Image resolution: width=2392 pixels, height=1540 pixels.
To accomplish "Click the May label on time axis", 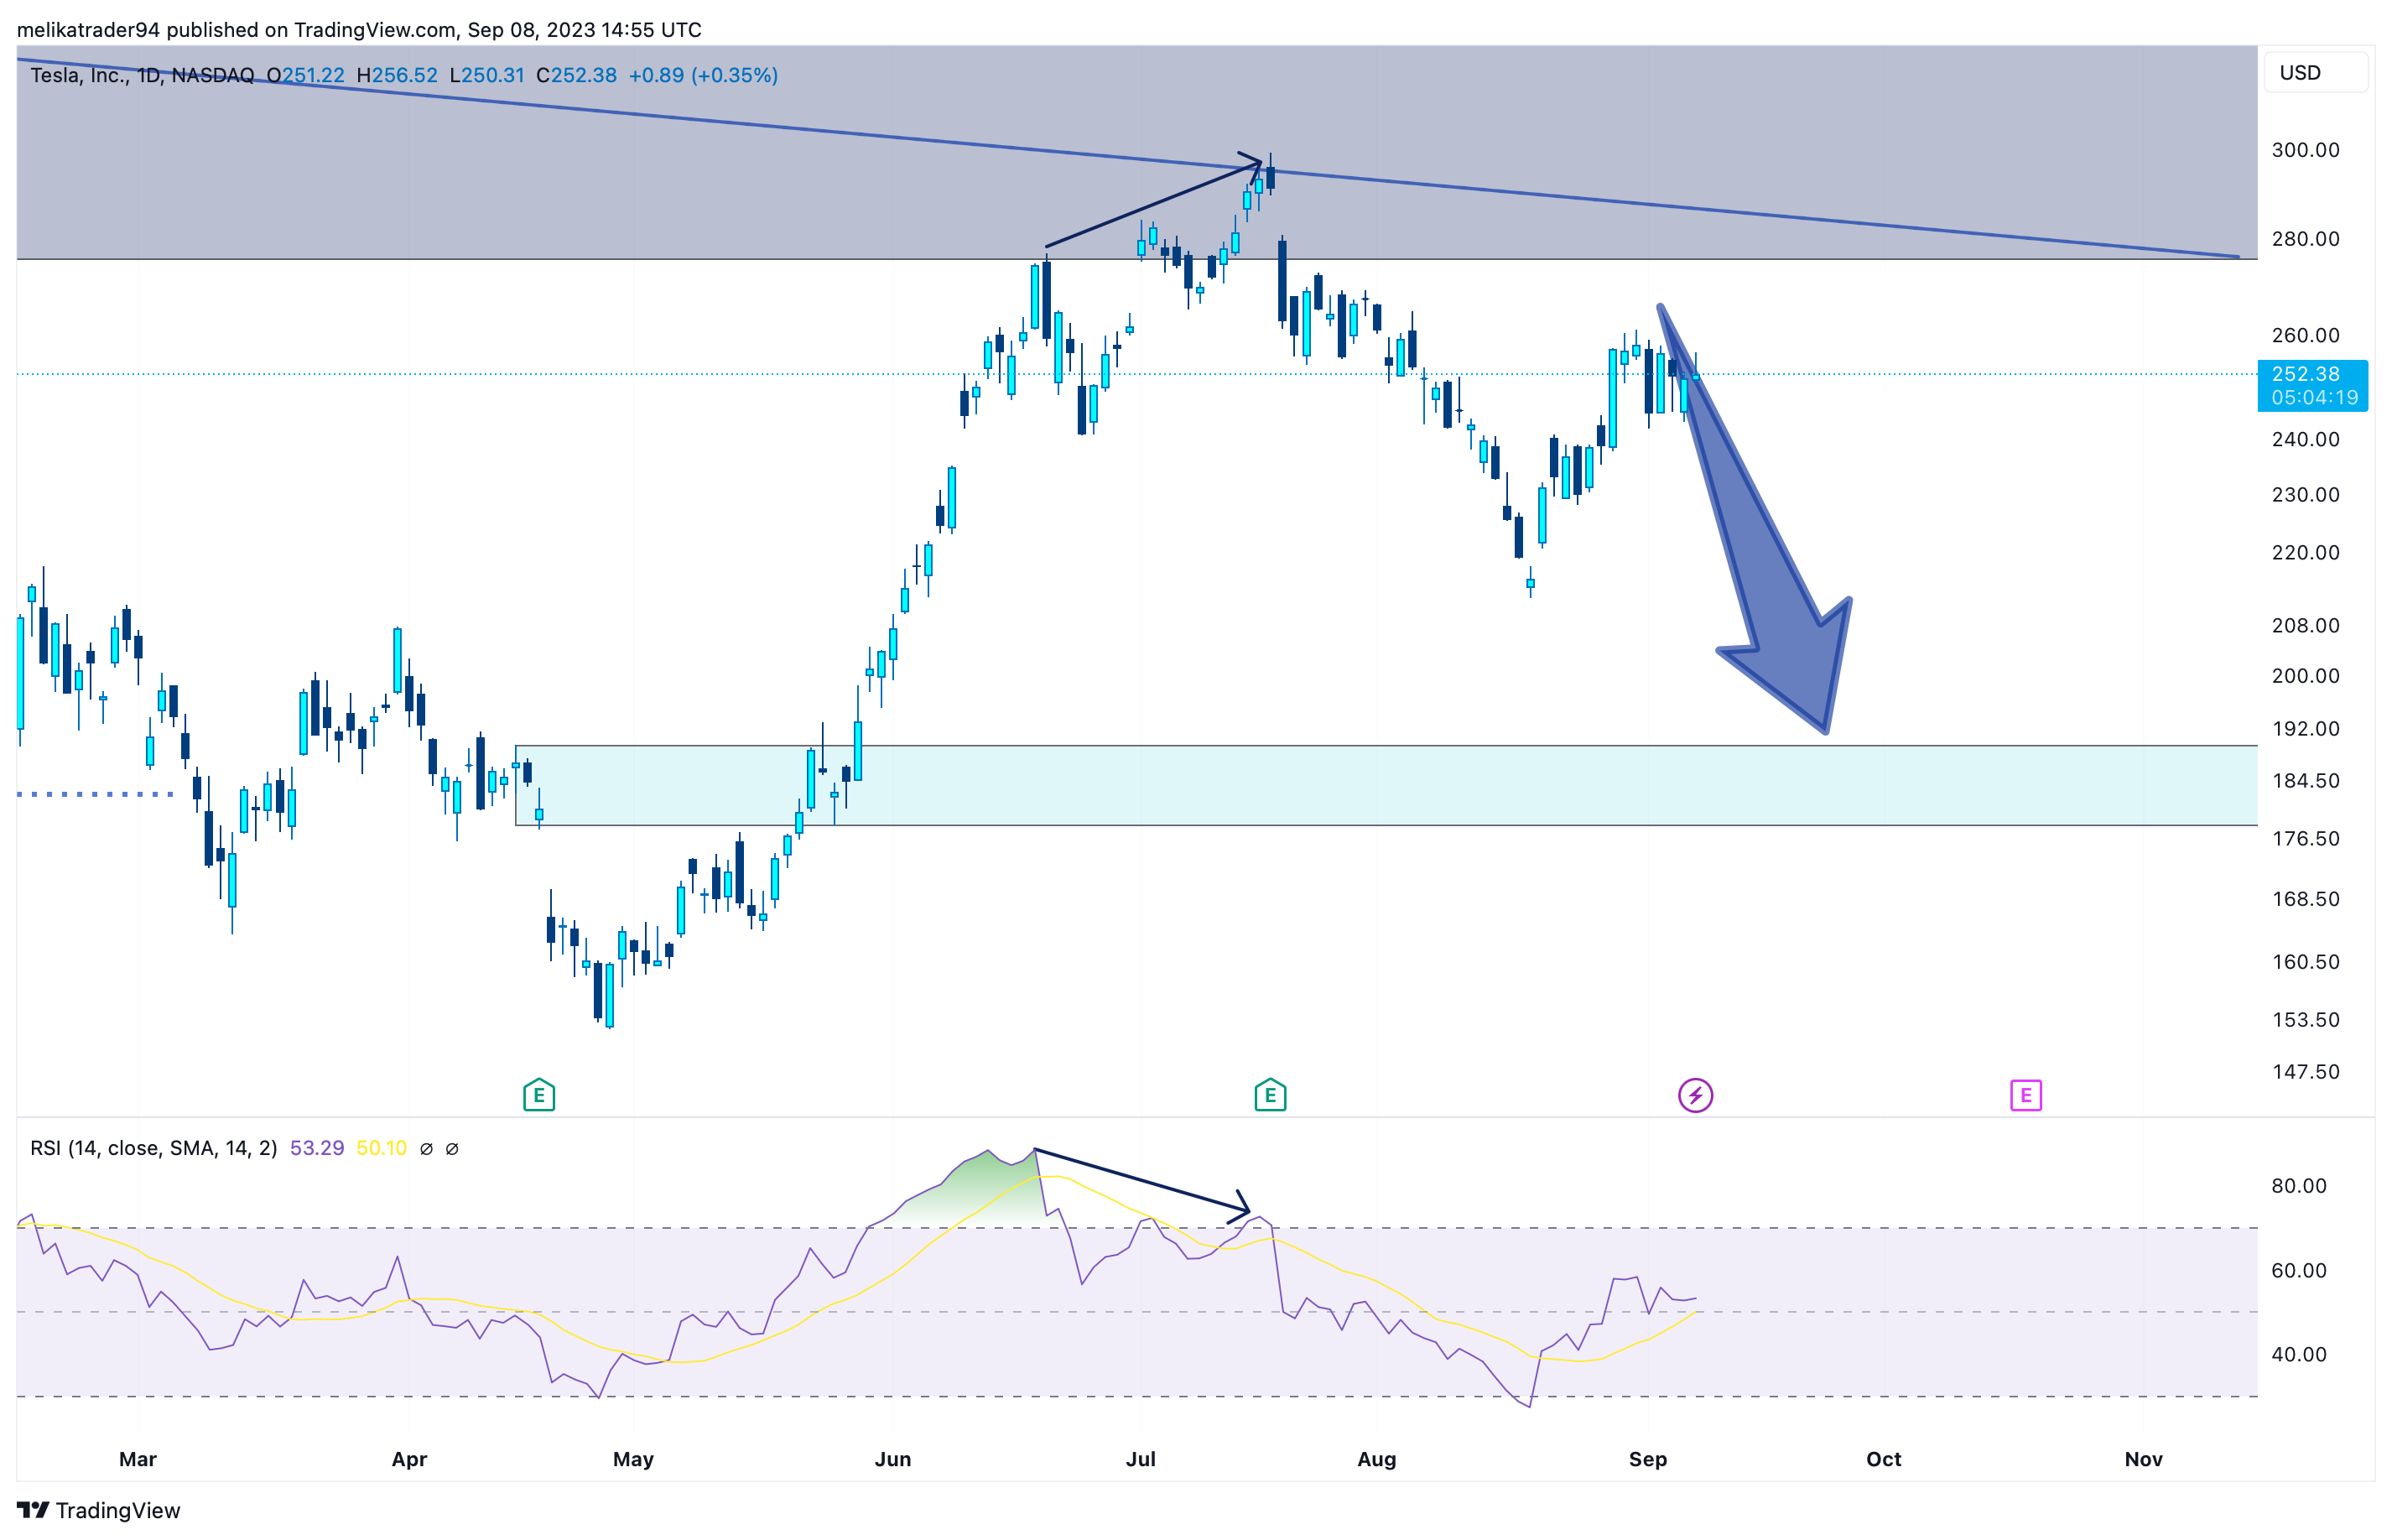I will click(x=633, y=1459).
